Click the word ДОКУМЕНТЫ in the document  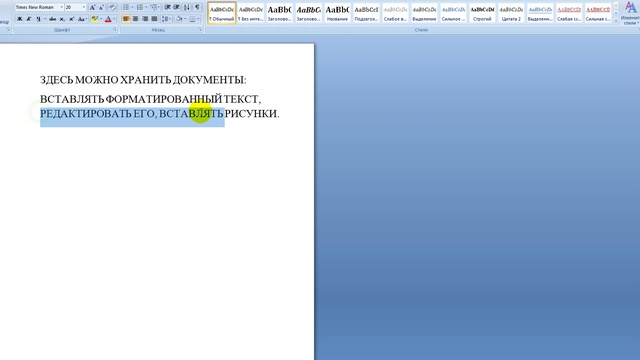pos(209,80)
